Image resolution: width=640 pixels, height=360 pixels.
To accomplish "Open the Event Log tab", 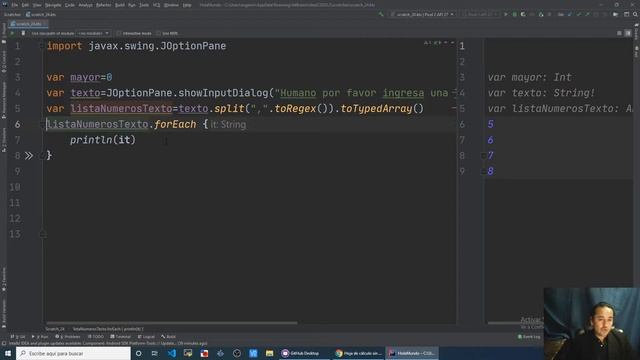I will tap(529, 337).
